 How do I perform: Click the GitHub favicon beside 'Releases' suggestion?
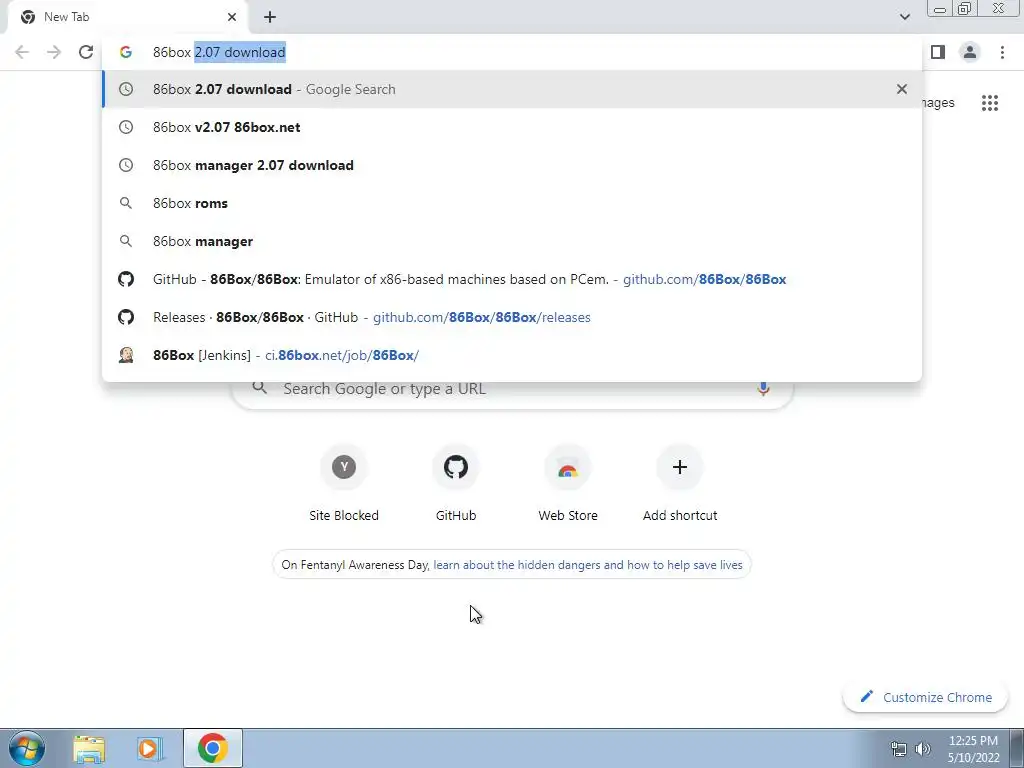125,317
